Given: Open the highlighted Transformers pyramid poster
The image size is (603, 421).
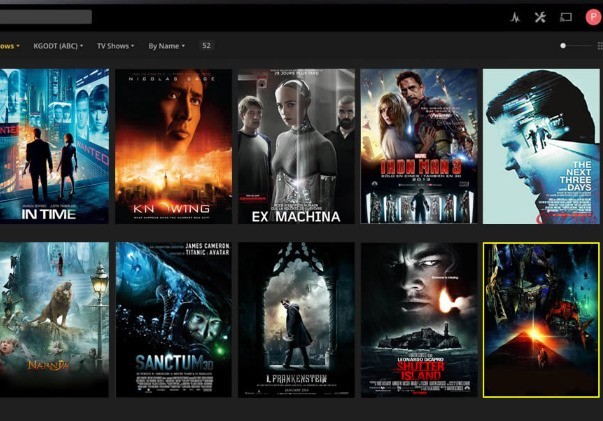Looking at the screenshot, I should [541, 320].
